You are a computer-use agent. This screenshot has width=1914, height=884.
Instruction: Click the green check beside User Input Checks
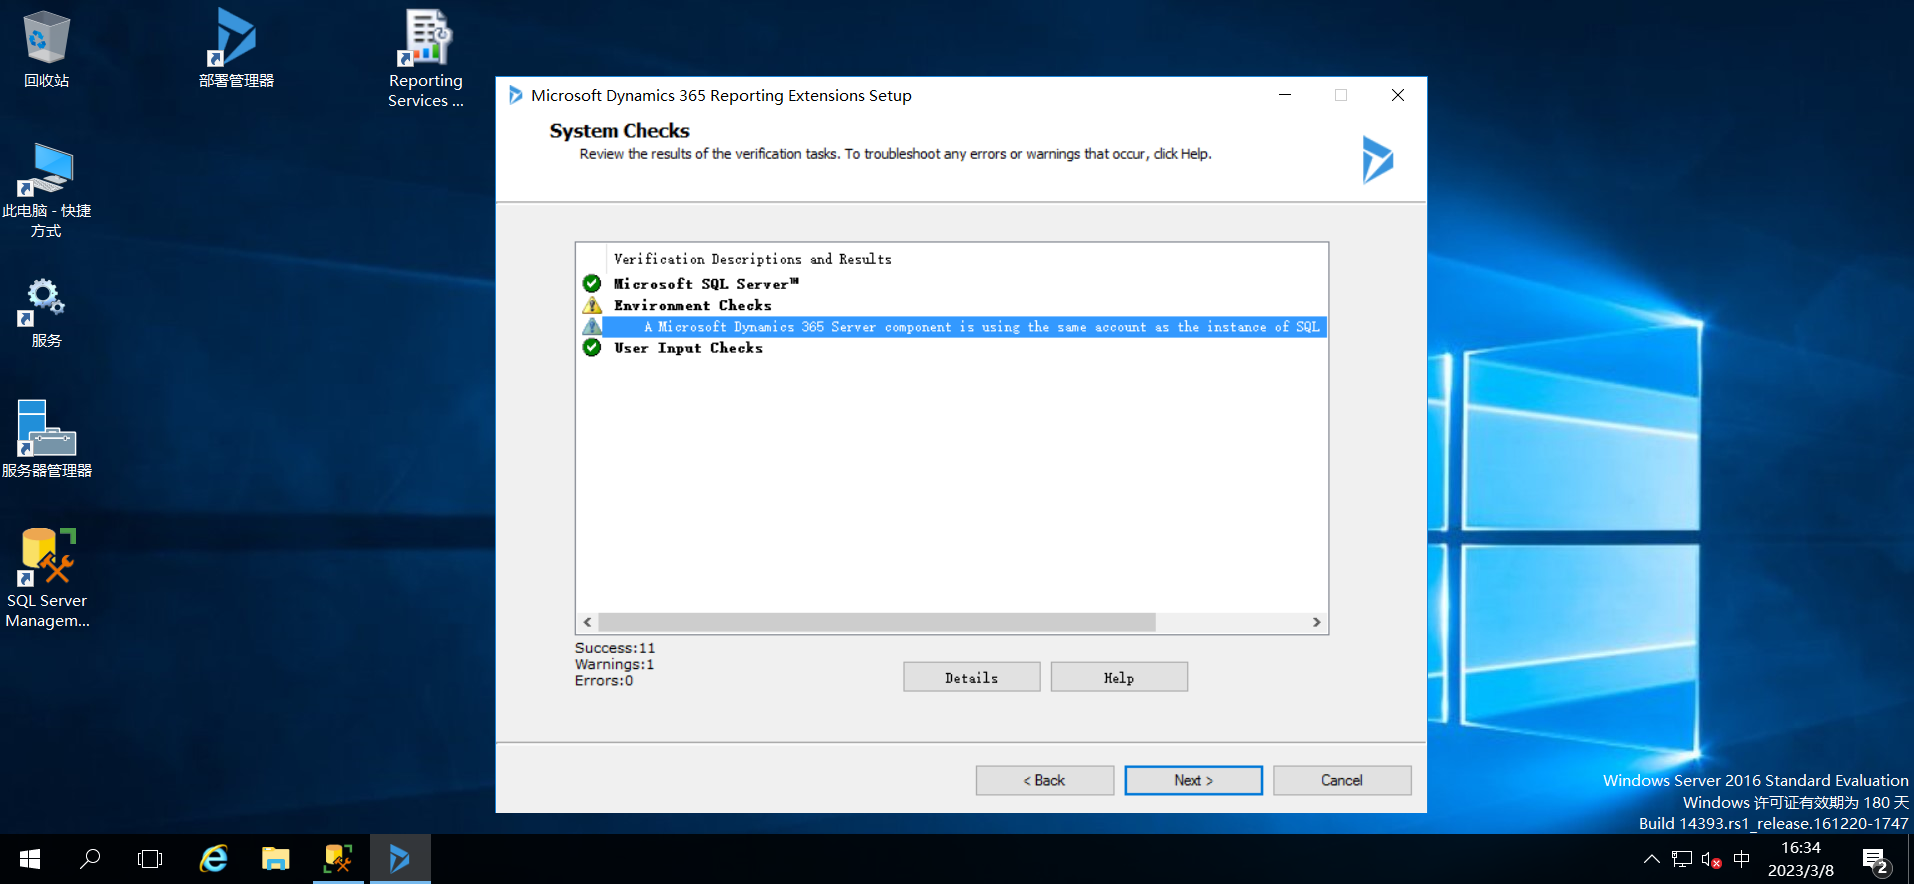(x=592, y=347)
